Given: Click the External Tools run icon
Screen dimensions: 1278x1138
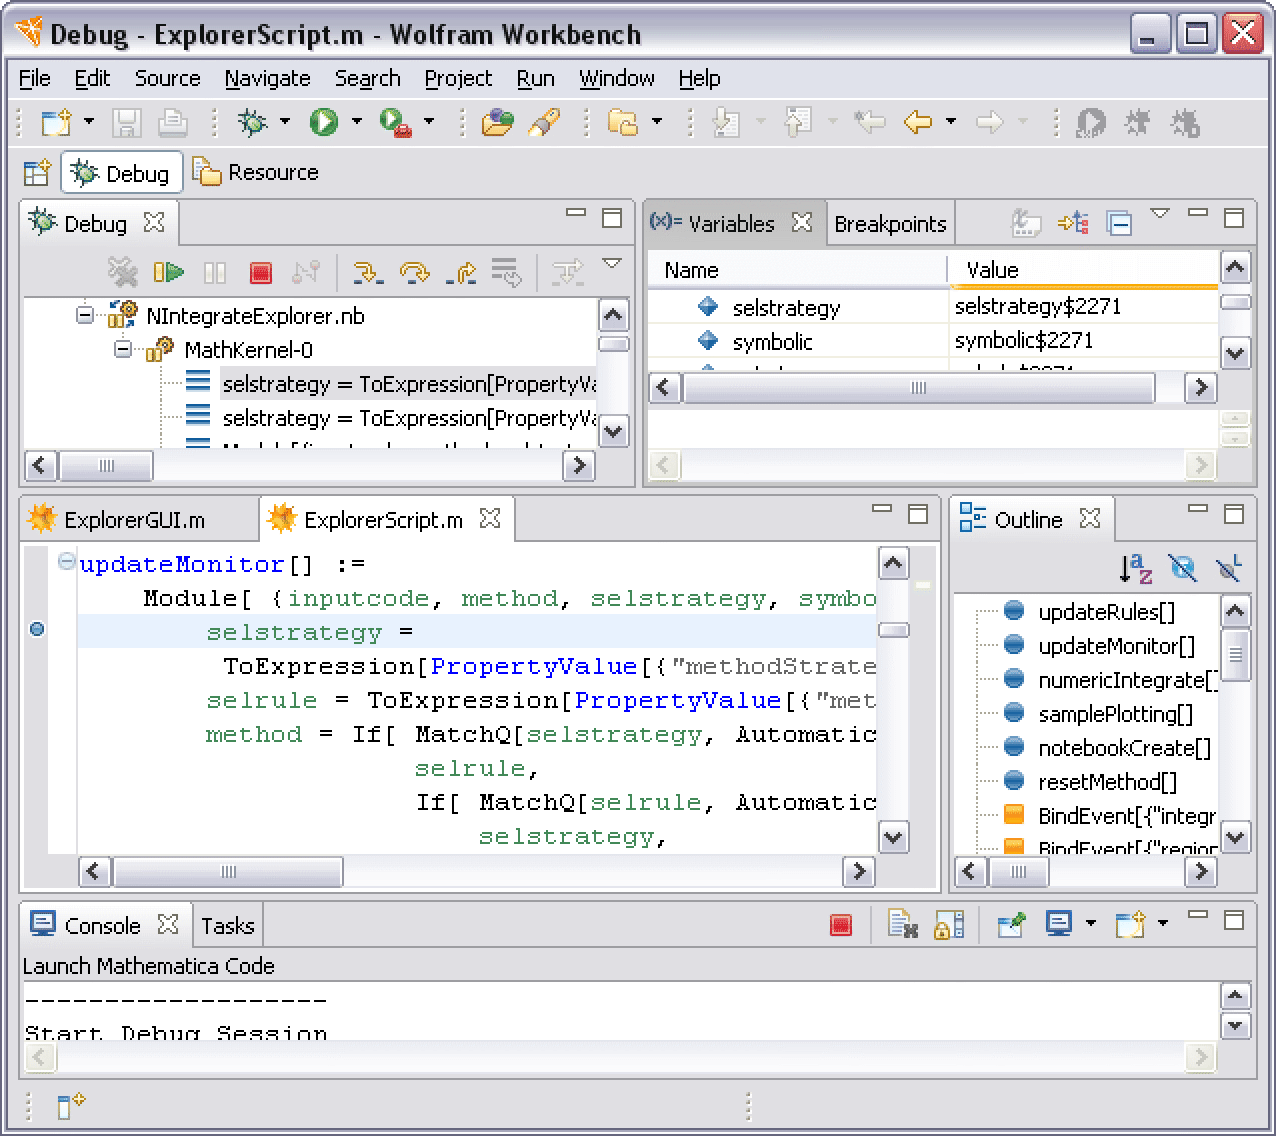Looking at the screenshot, I should 396,123.
